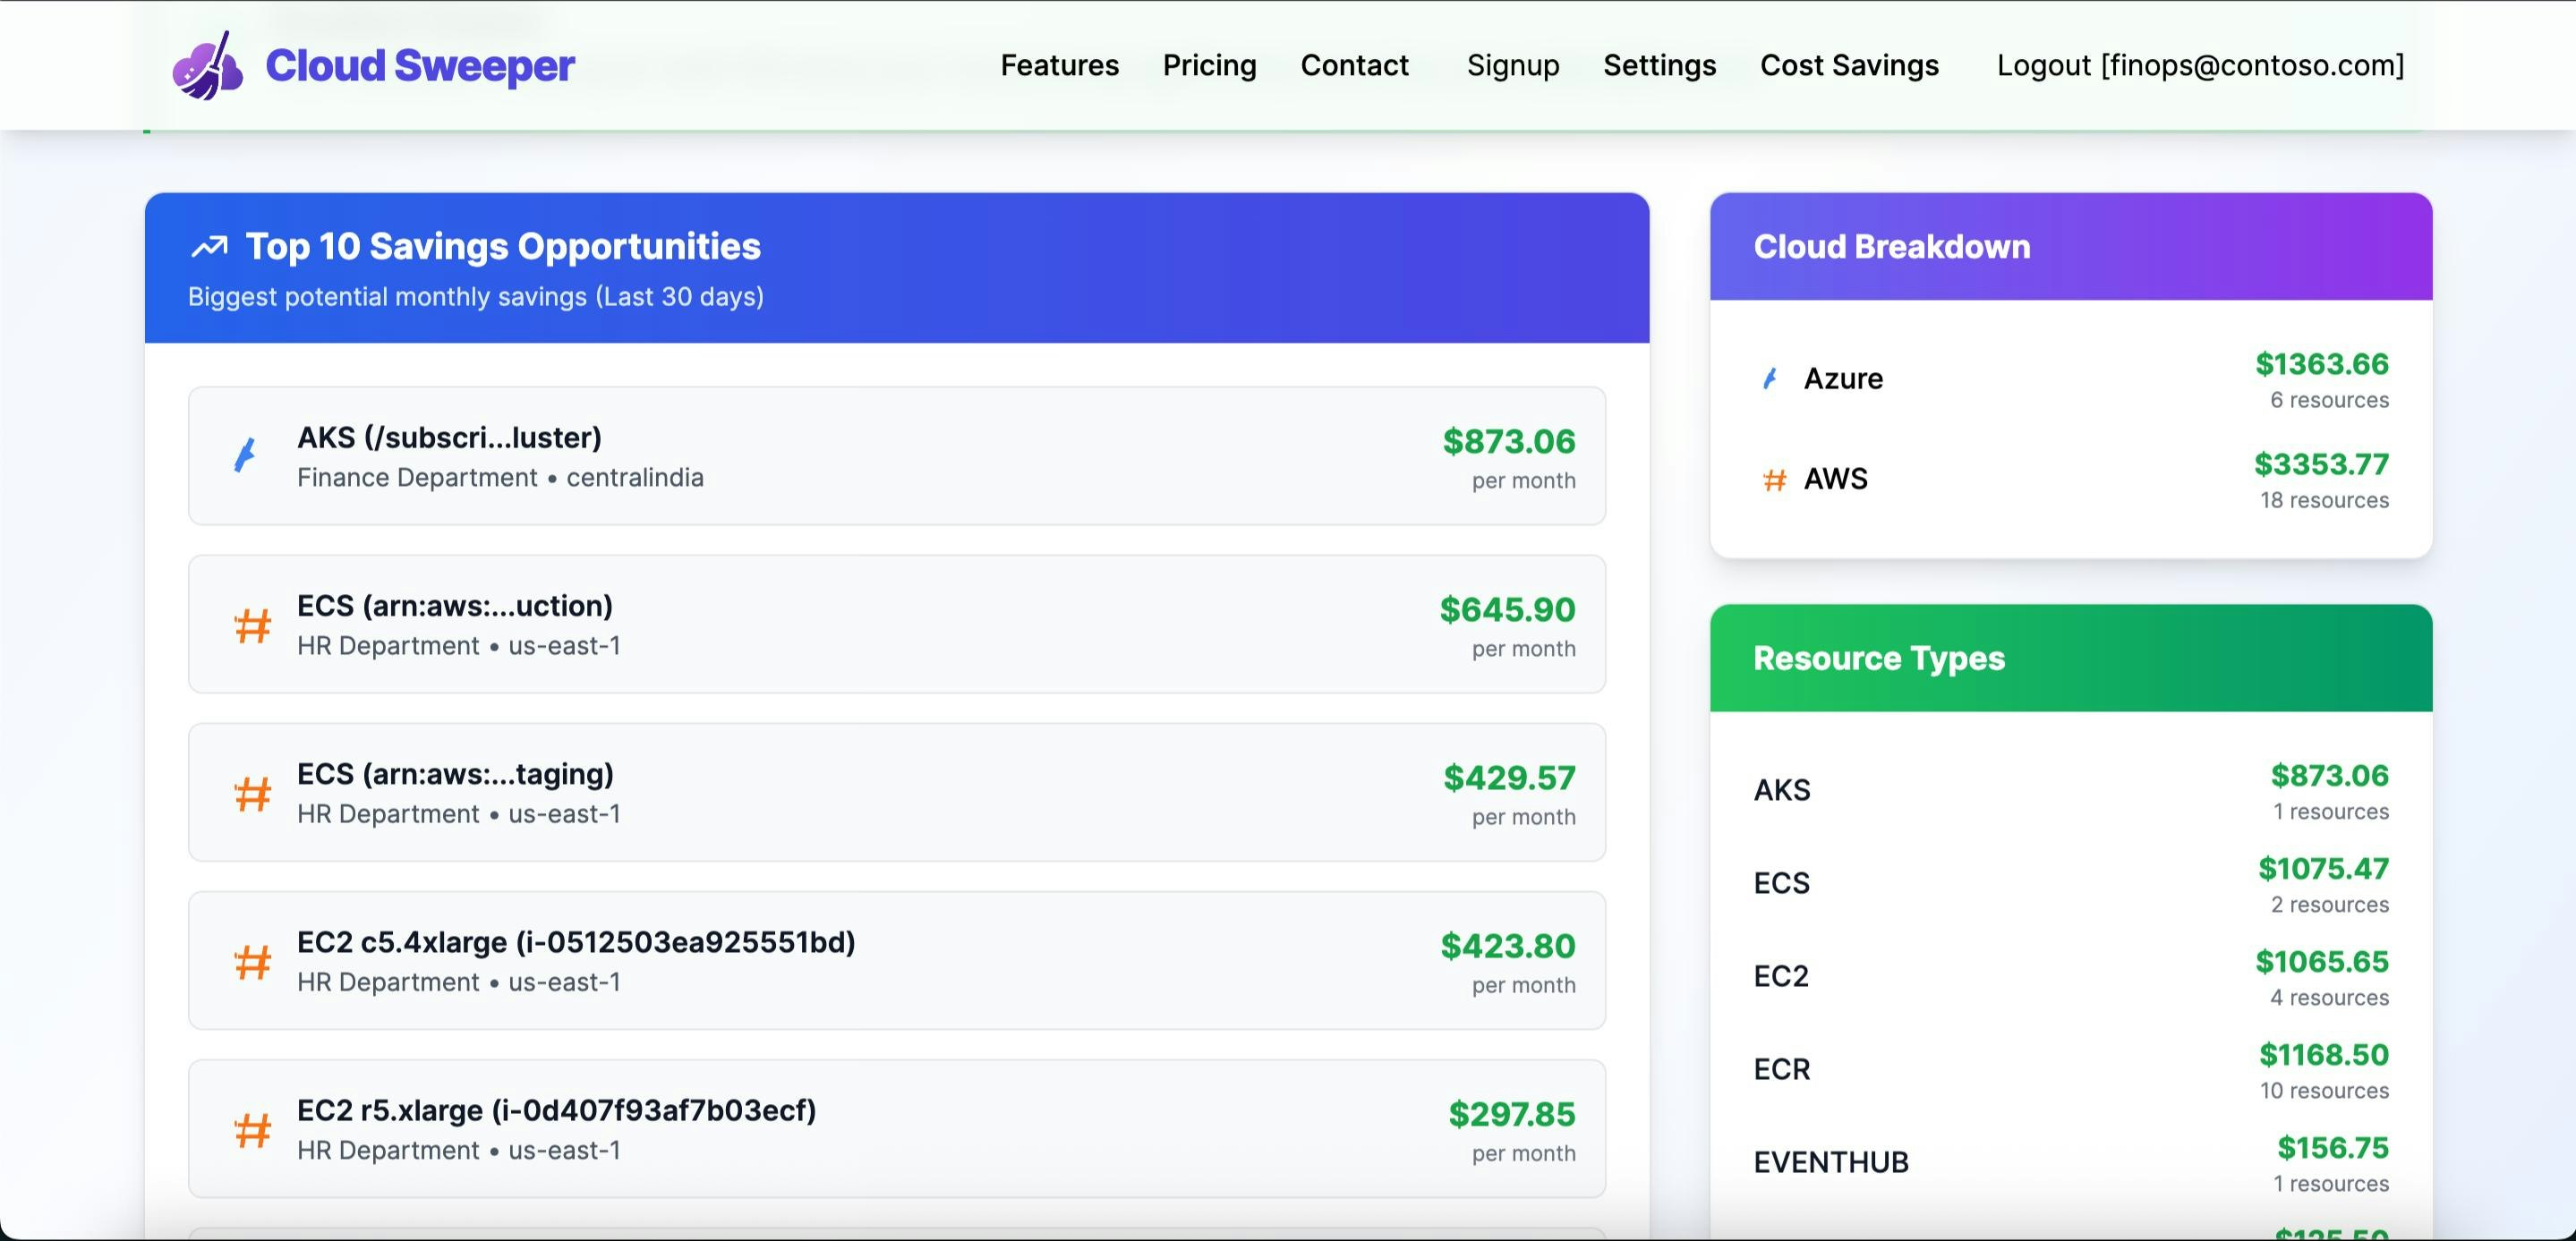The height and width of the screenshot is (1241, 2576).
Task: Click the AWS hash icon in Cloud Breakdown
Action: [x=1774, y=480]
